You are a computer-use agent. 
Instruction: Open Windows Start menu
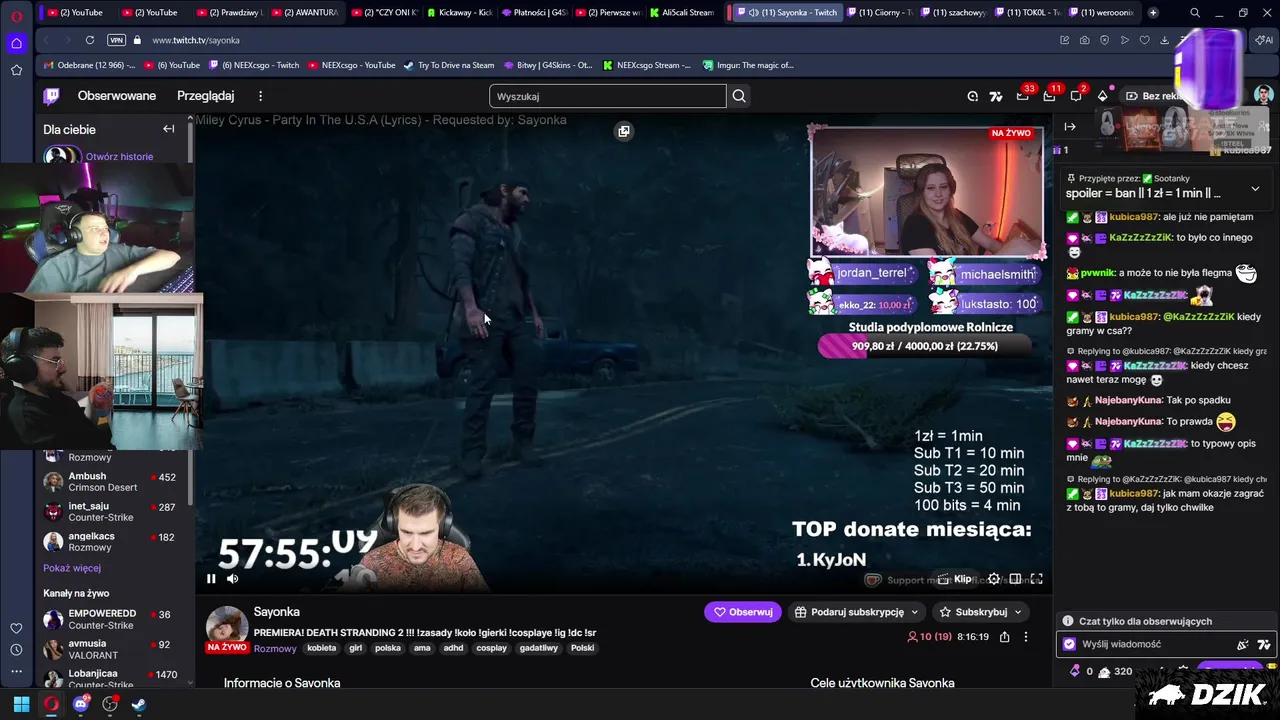(21, 704)
